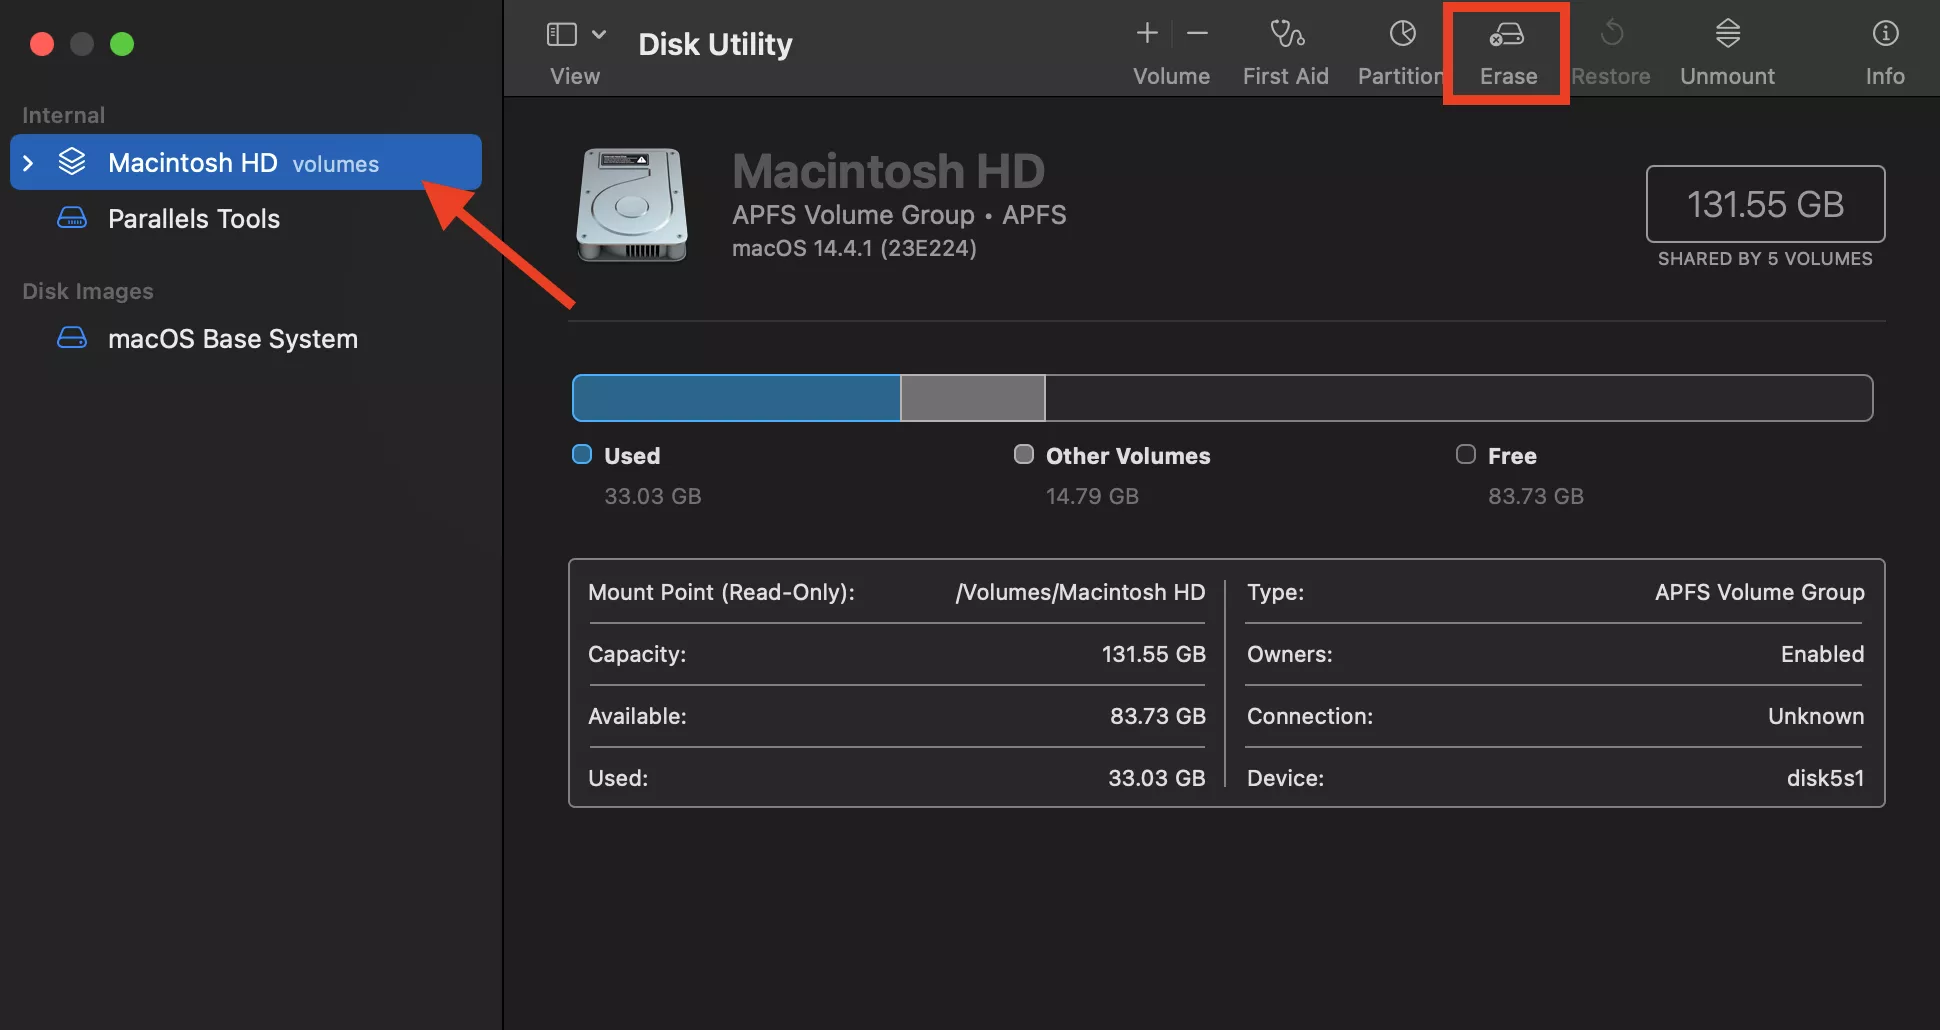Click the large Macintosh HD drive icon
Viewport: 1940px width, 1030px height.
coord(632,205)
